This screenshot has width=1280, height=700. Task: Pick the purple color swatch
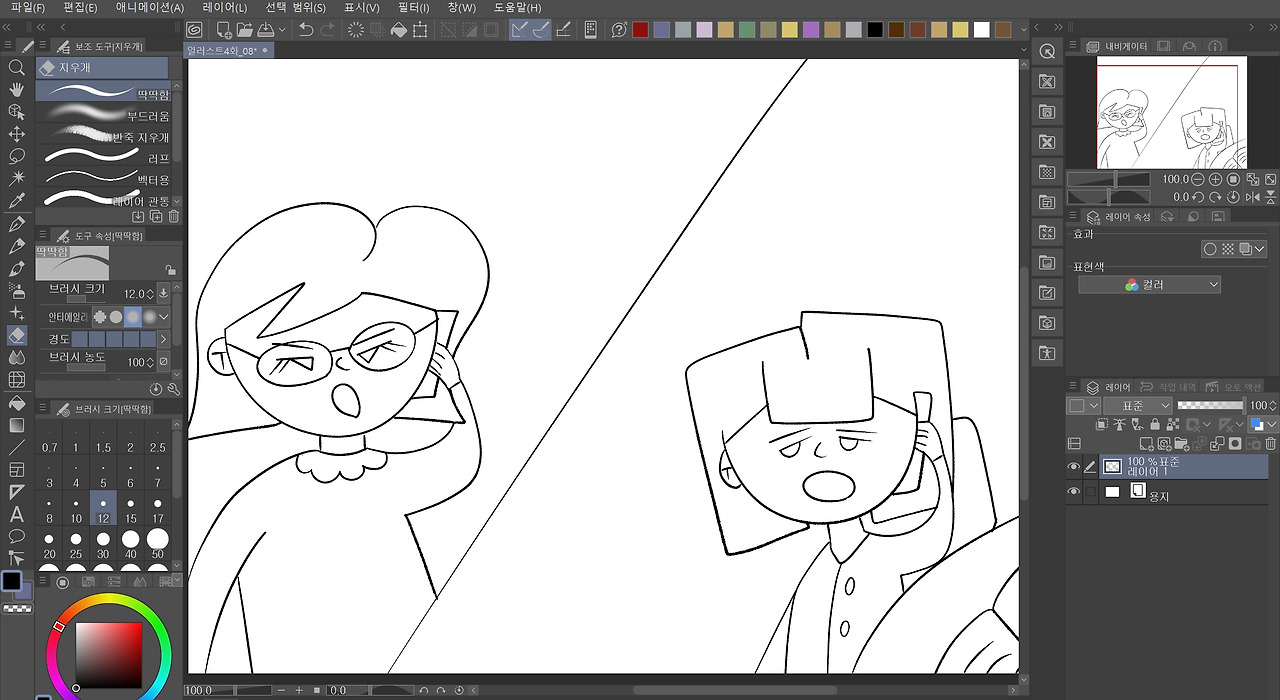pos(811,30)
